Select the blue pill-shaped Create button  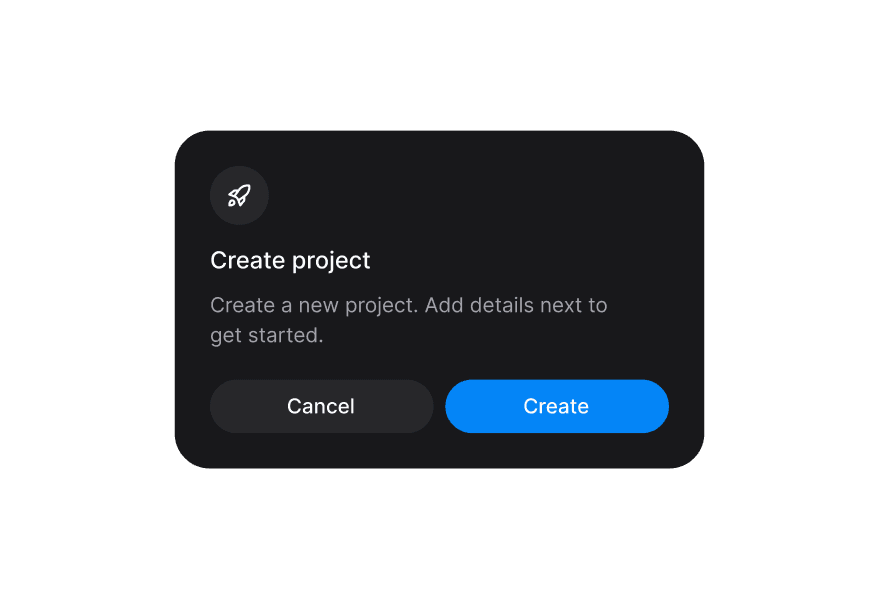[x=556, y=406]
